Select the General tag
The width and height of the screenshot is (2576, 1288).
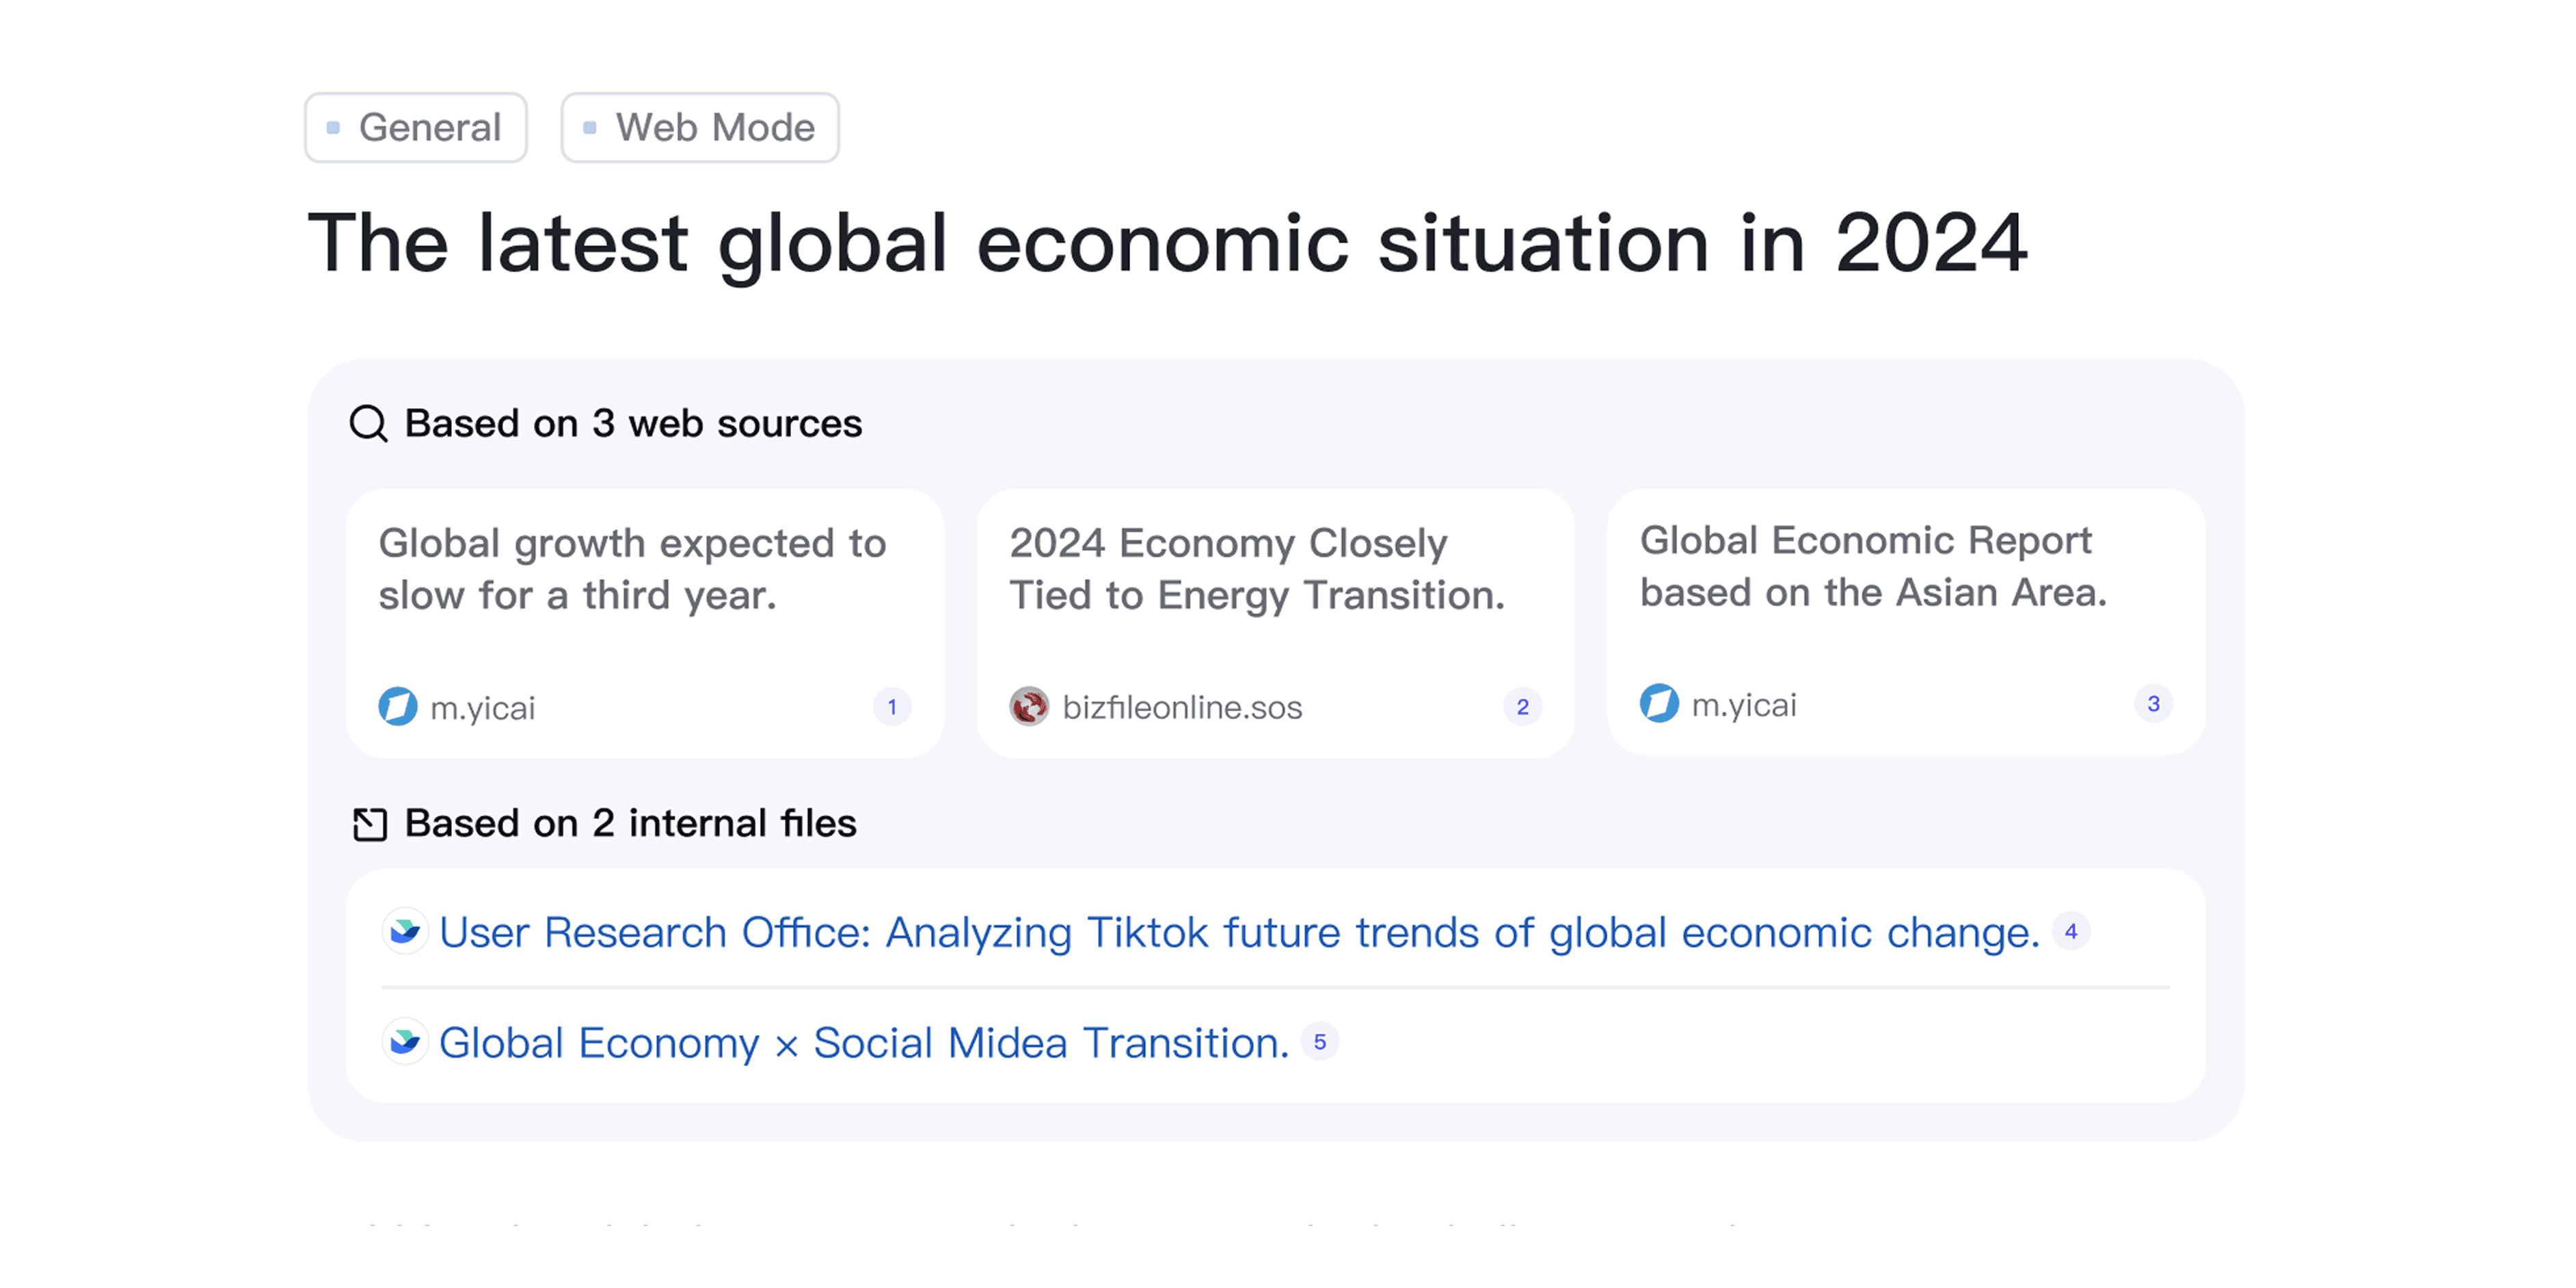pos(416,128)
